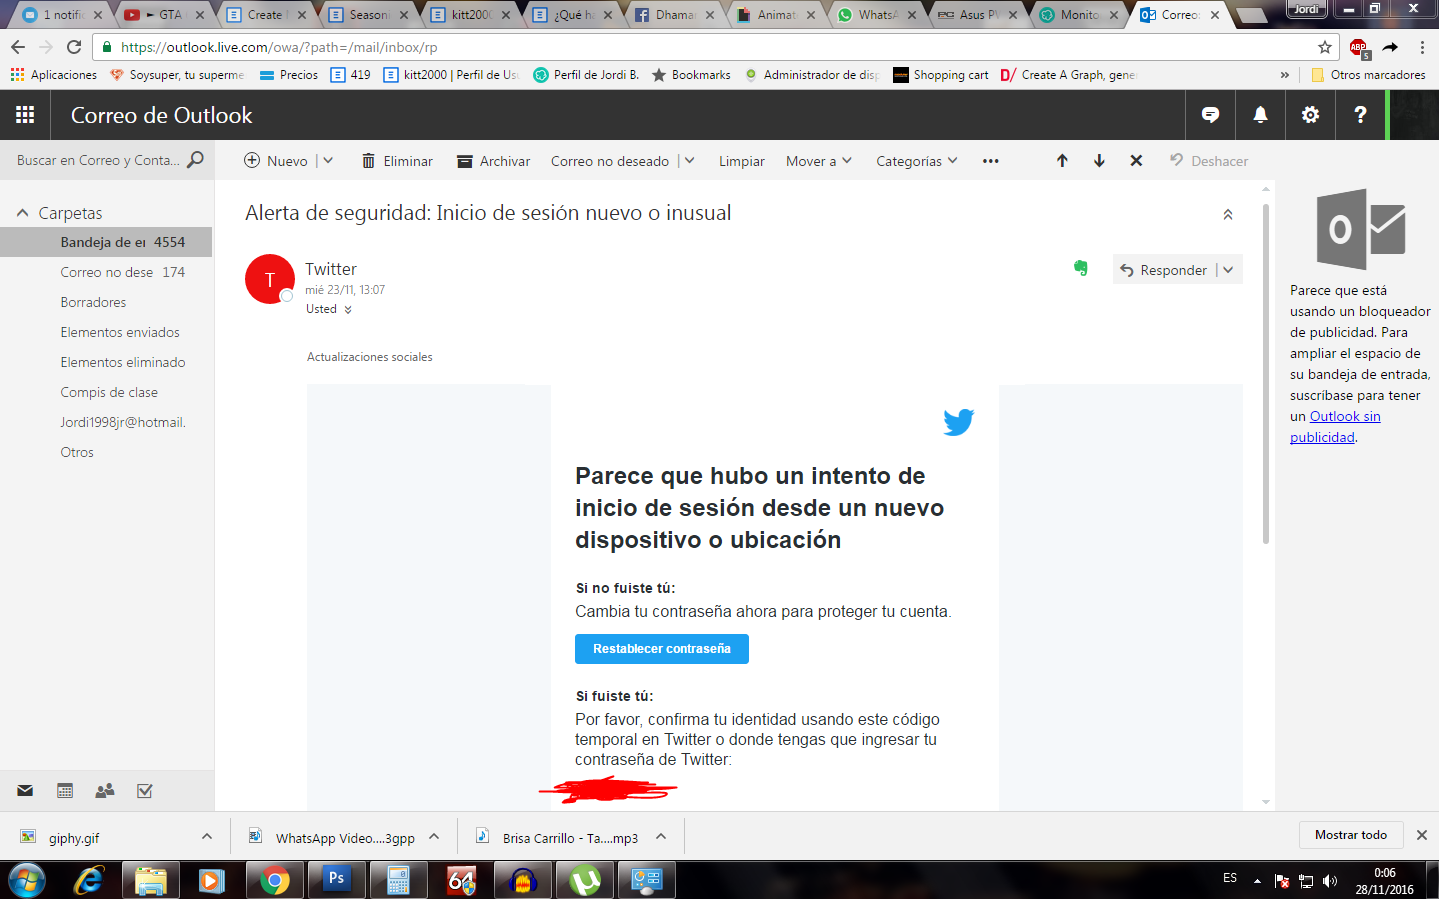1439x899 pixels.
Task: Click Archivar in the toolbar
Action: click(493, 161)
